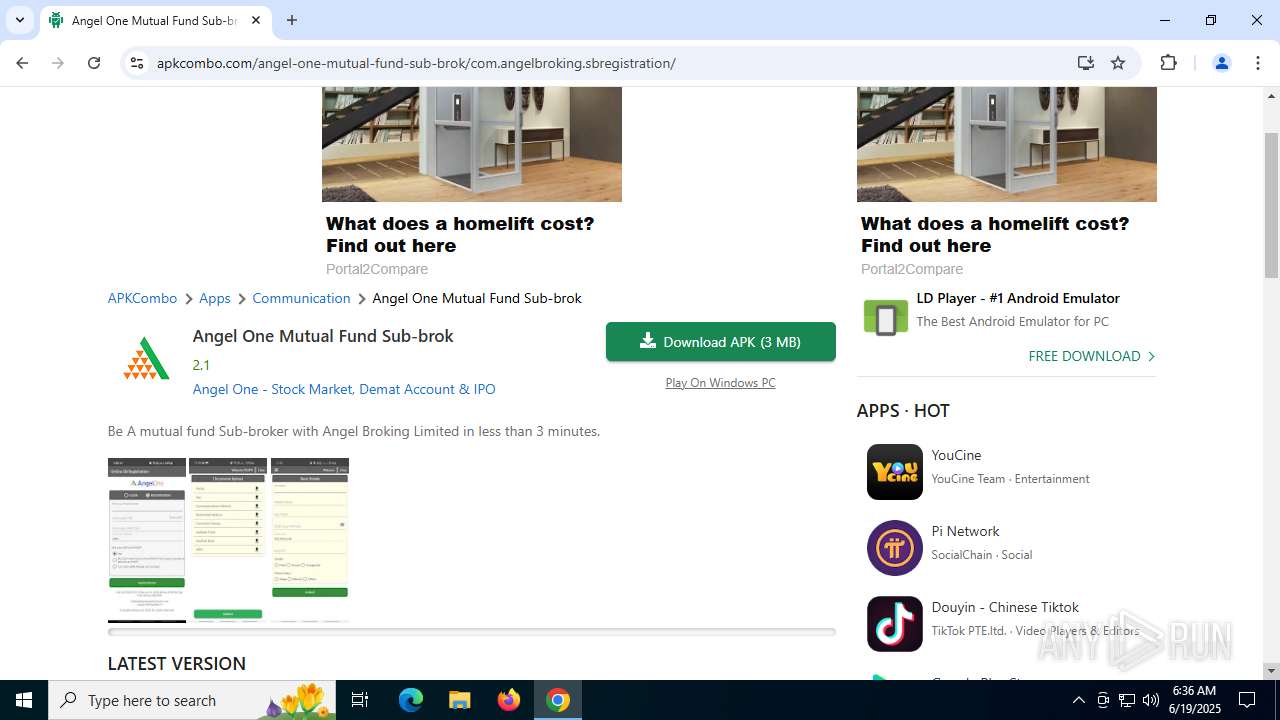This screenshot has width=1280, height=720.
Task: Open second app screenshot thumbnail
Action: tap(228, 540)
